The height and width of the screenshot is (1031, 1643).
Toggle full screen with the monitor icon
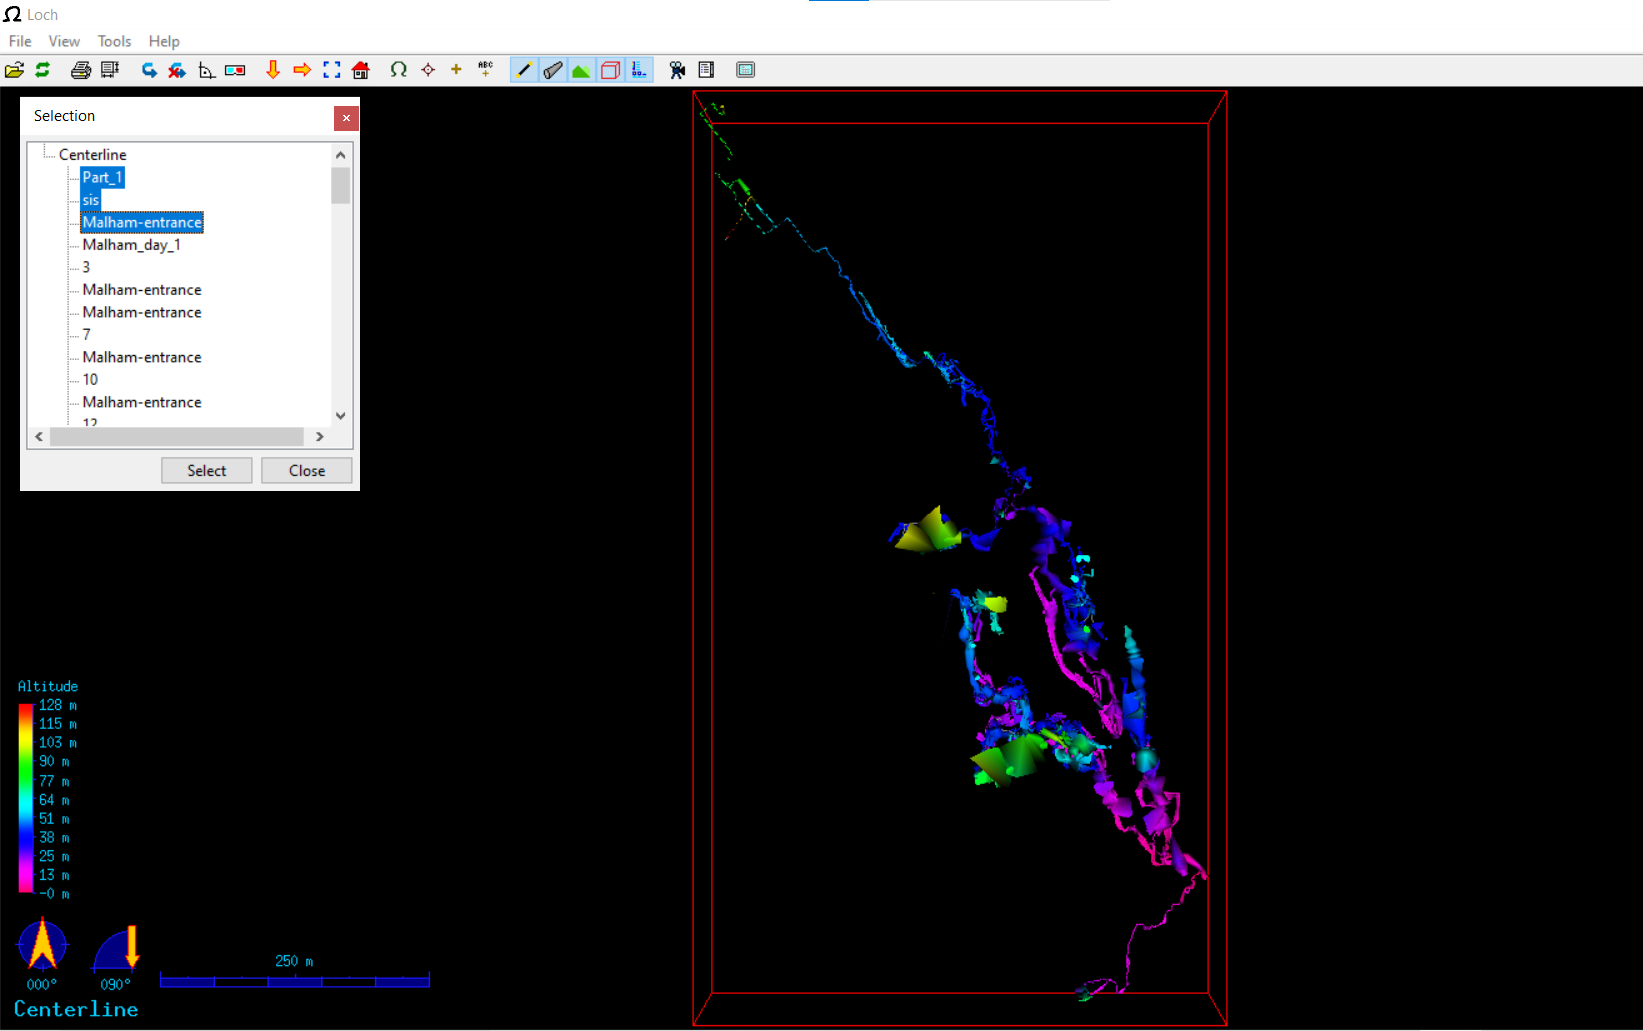click(x=745, y=70)
